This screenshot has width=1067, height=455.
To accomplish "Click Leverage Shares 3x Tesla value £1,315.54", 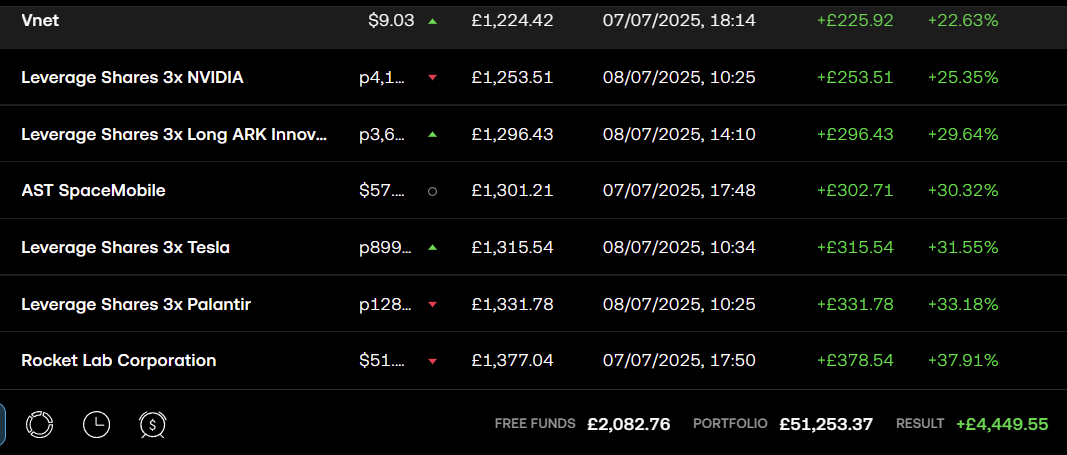I will (512, 247).
